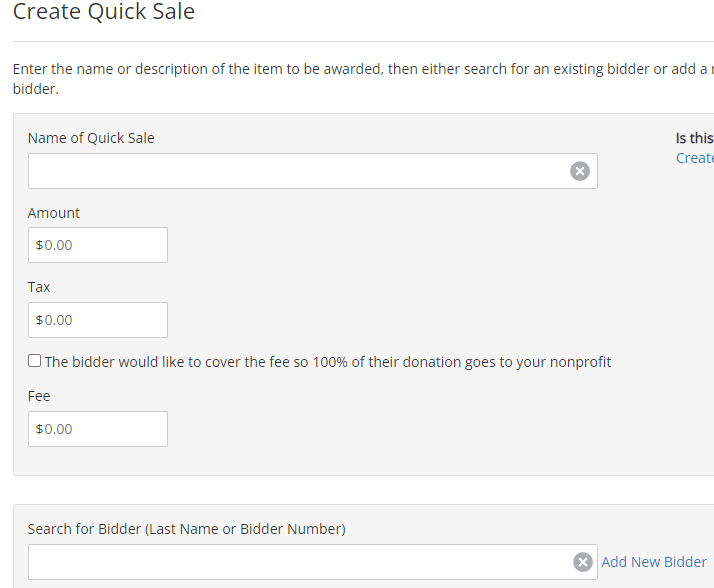
Task: Toggle via the bidder cover fee label text
Action: coord(328,362)
